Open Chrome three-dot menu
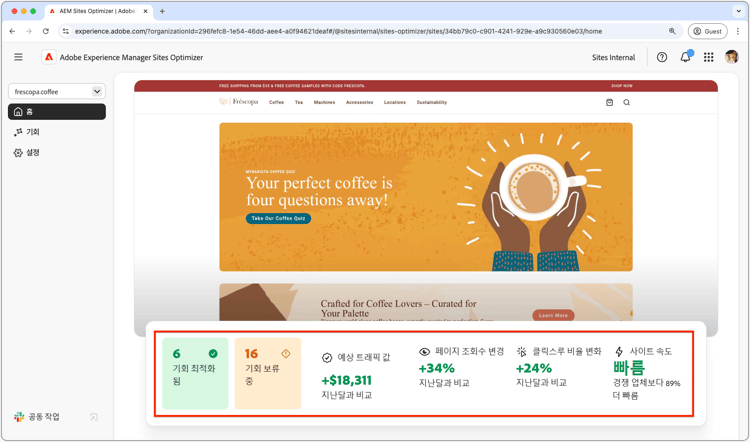 point(738,31)
